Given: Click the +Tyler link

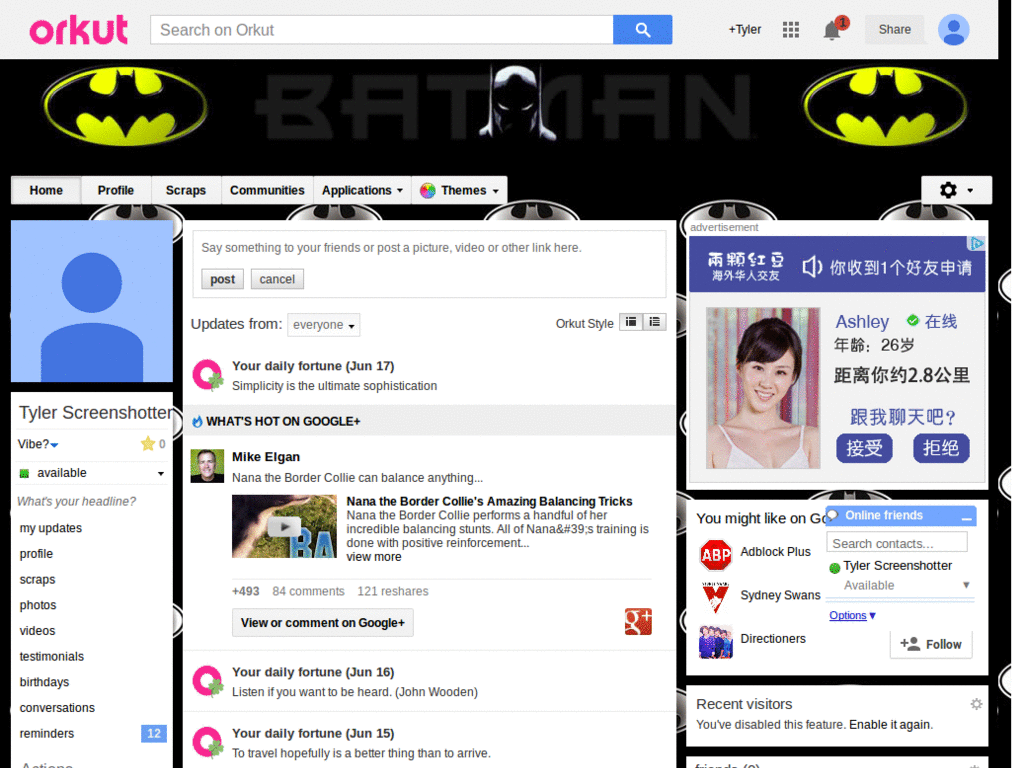Looking at the screenshot, I should click(744, 29).
